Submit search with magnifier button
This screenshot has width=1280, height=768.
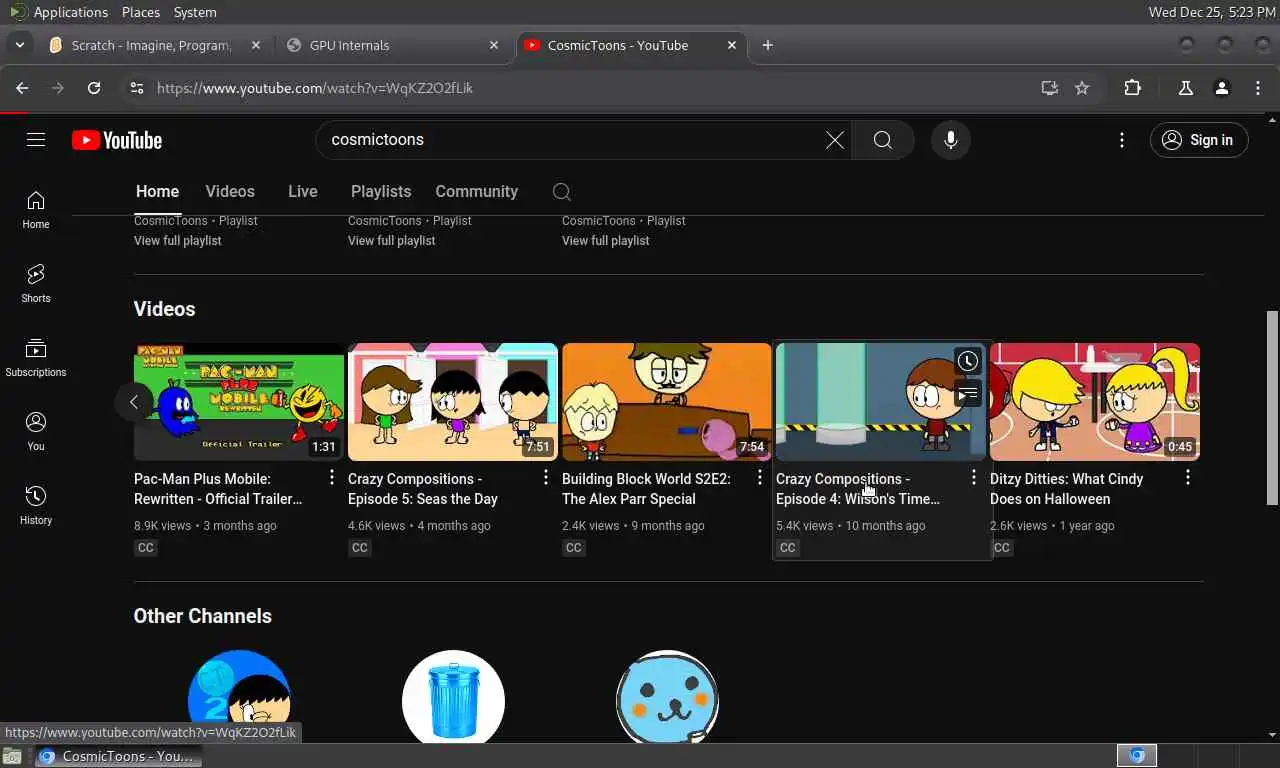point(883,140)
